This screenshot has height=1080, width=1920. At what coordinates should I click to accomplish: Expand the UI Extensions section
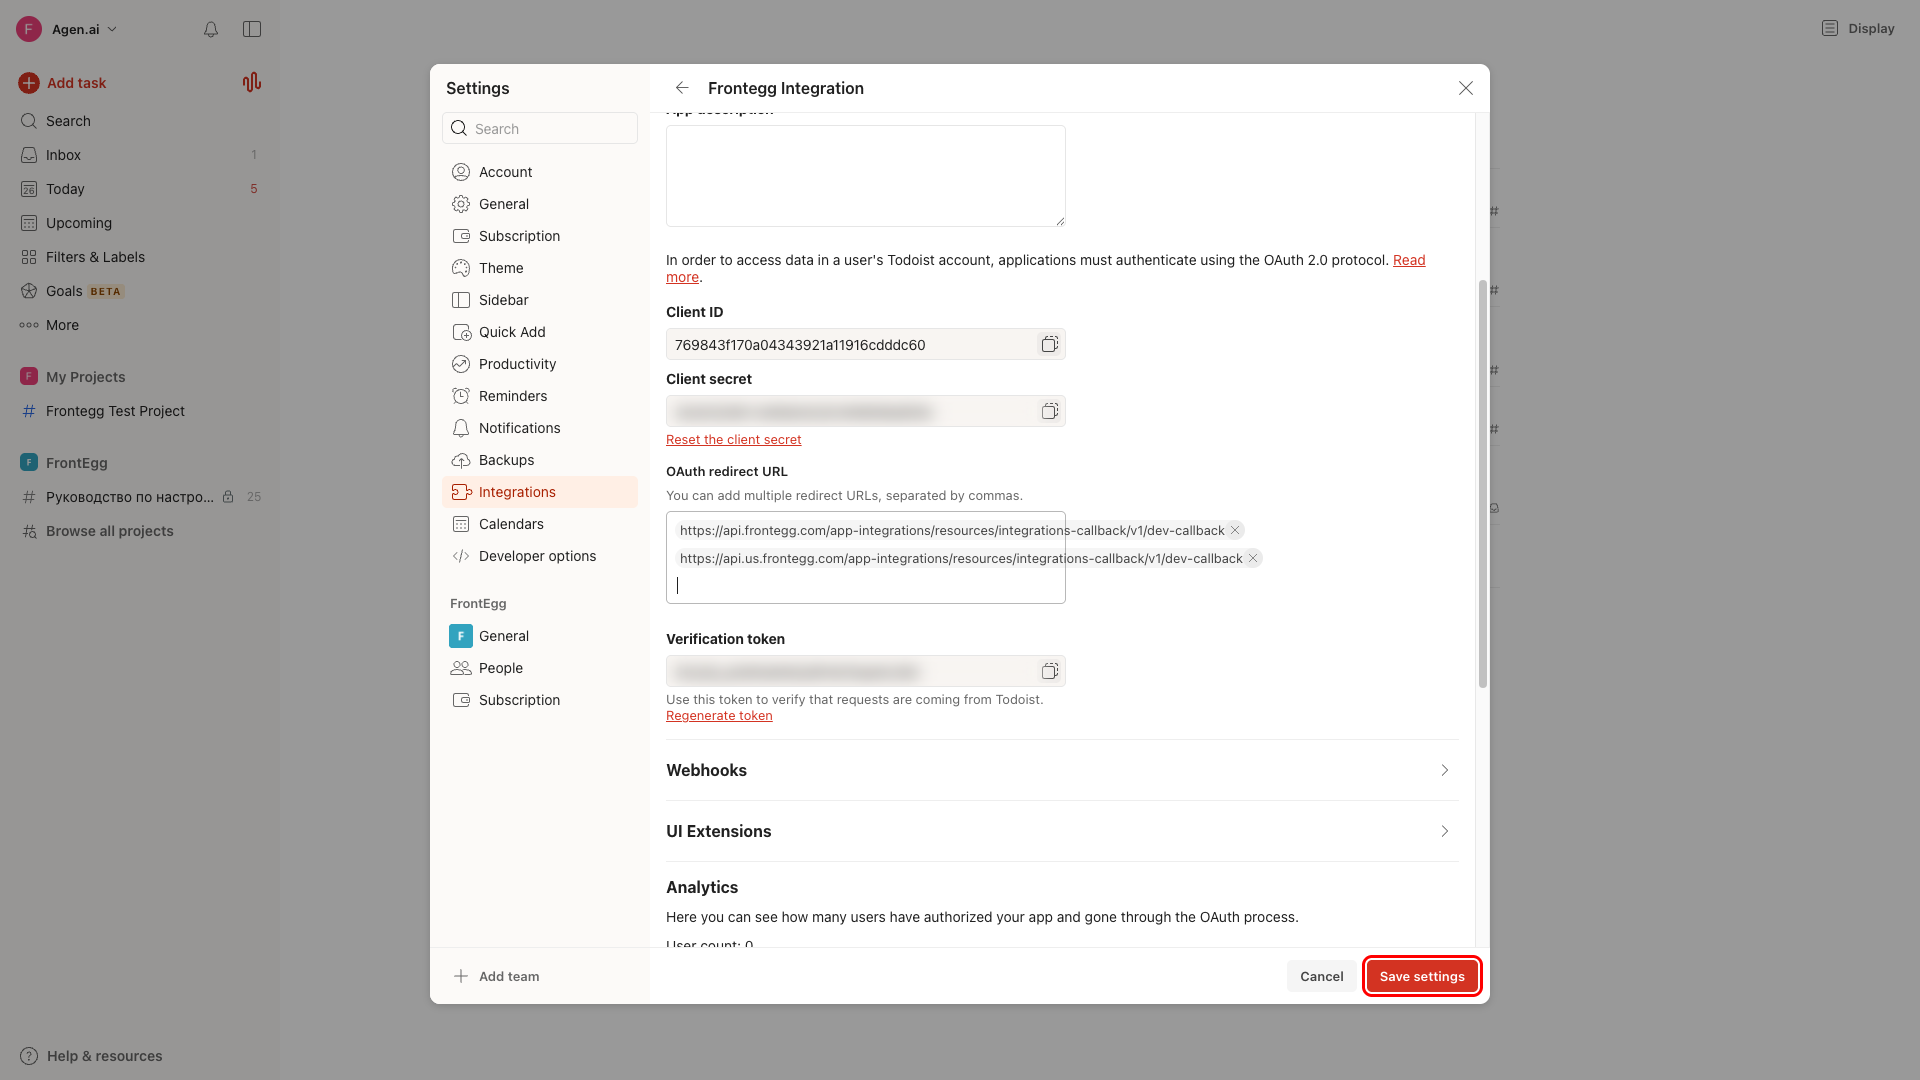coord(1062,831)
